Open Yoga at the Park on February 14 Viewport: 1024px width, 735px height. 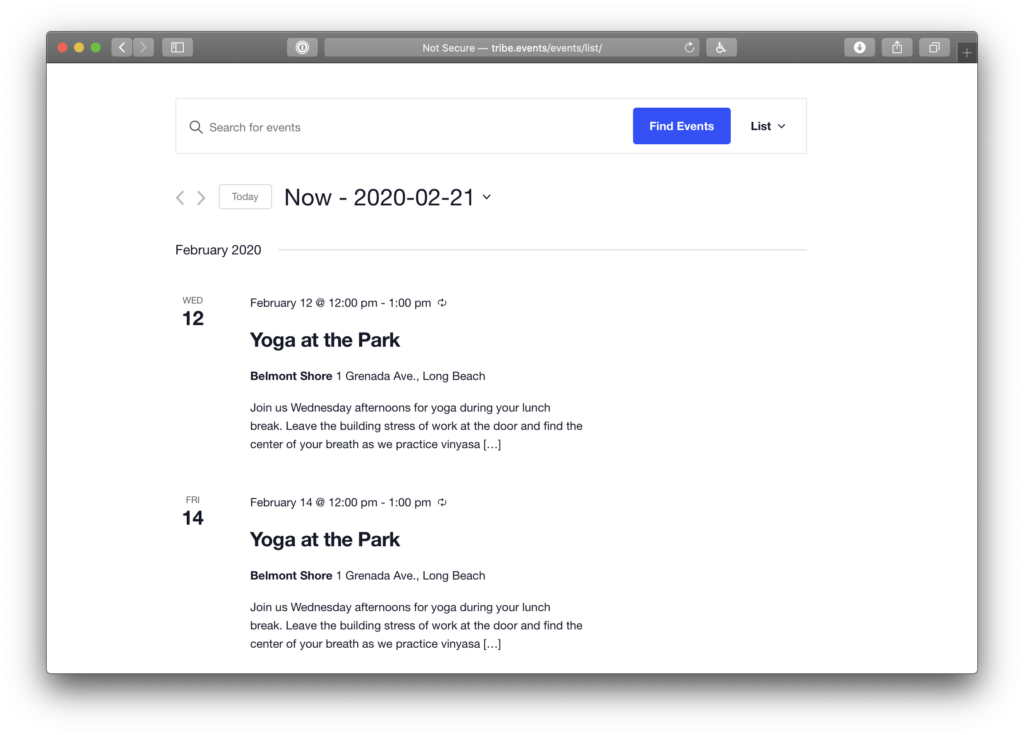point(325,539)
